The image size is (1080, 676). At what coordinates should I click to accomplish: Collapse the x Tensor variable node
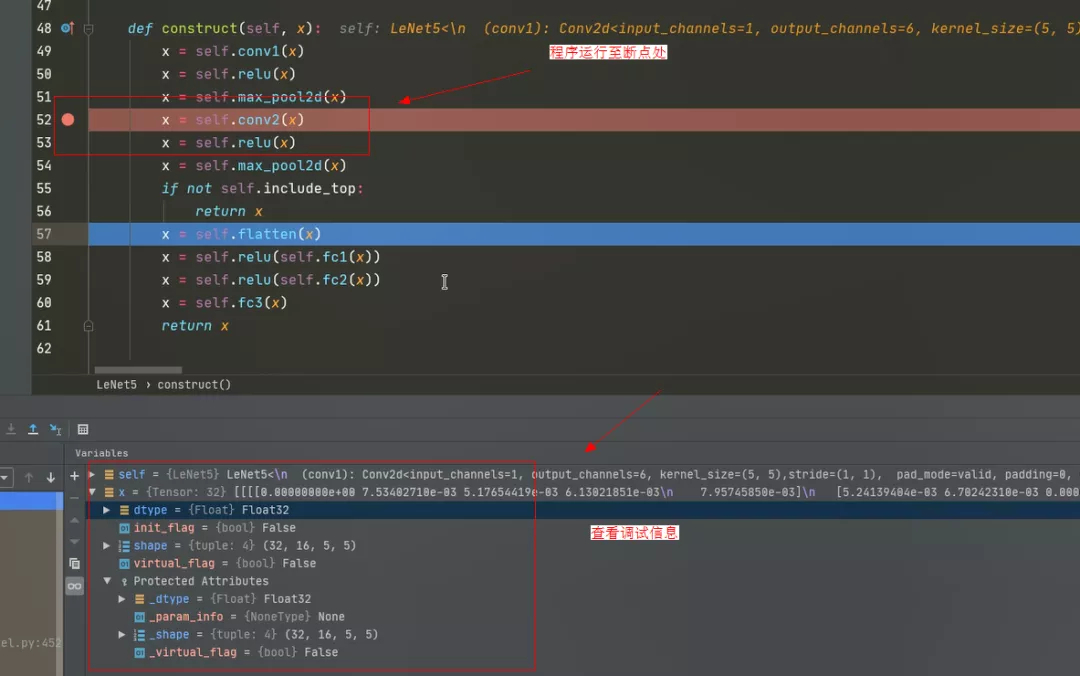(x=93, y=493)
